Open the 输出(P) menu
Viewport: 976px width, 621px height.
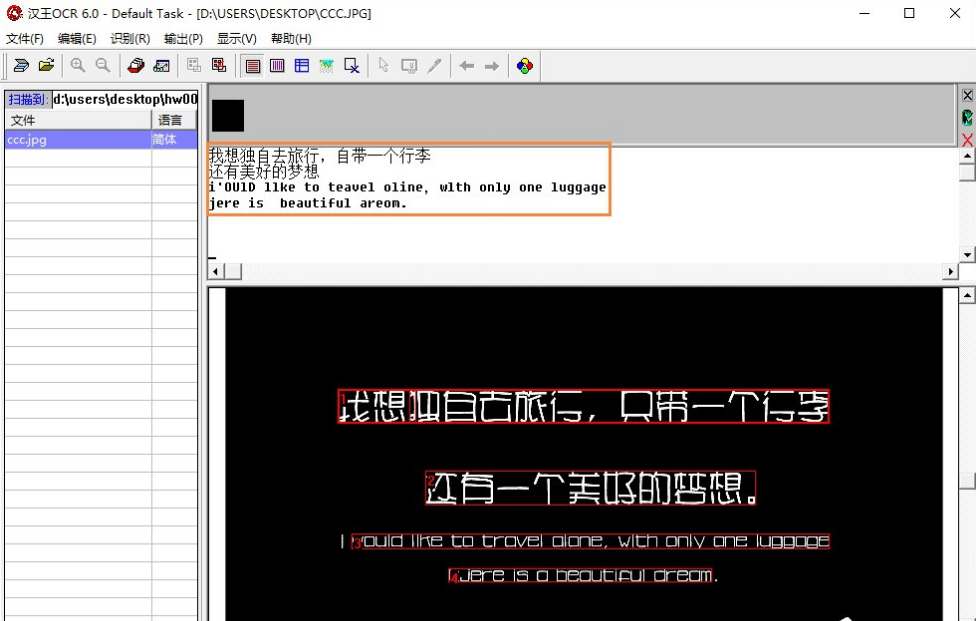click(183, 39)
